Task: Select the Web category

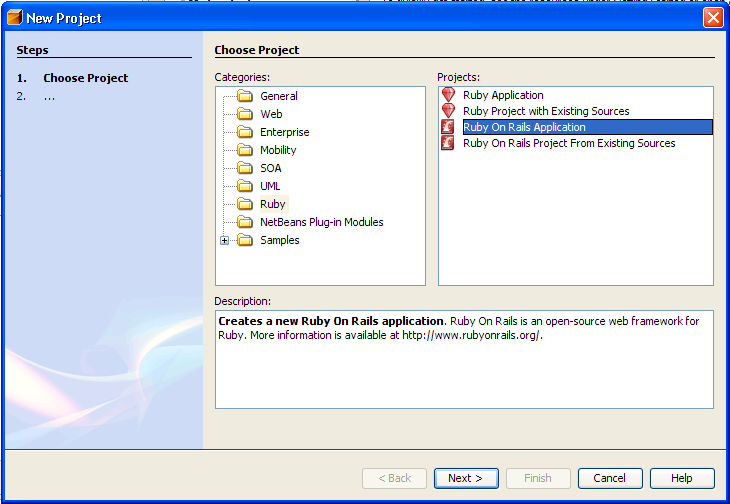Action: click(271, 114)
